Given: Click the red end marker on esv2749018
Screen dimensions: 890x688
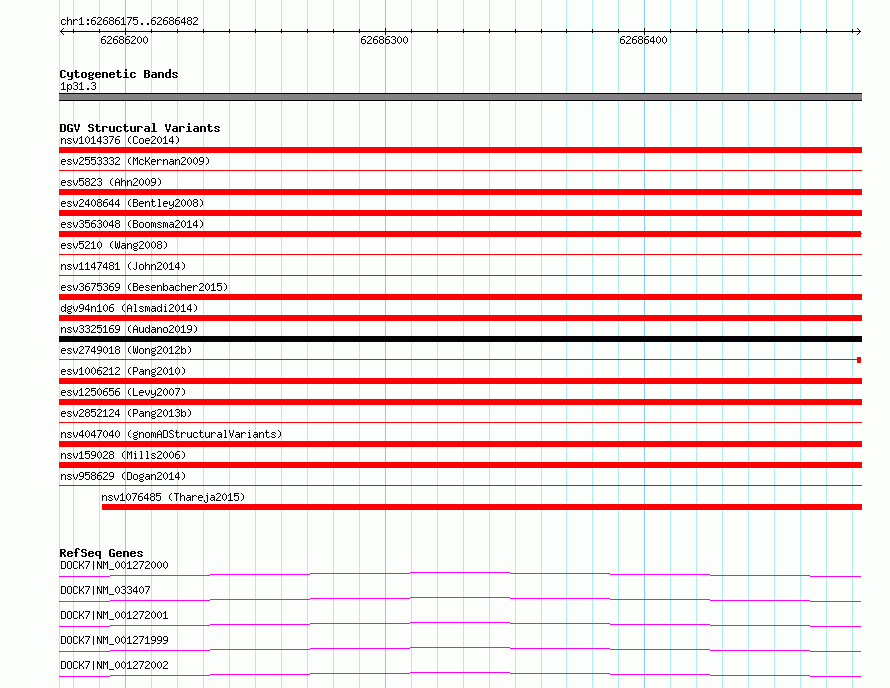Looking at the screenshot, I should pyautogui.click(x=859, y=360).
